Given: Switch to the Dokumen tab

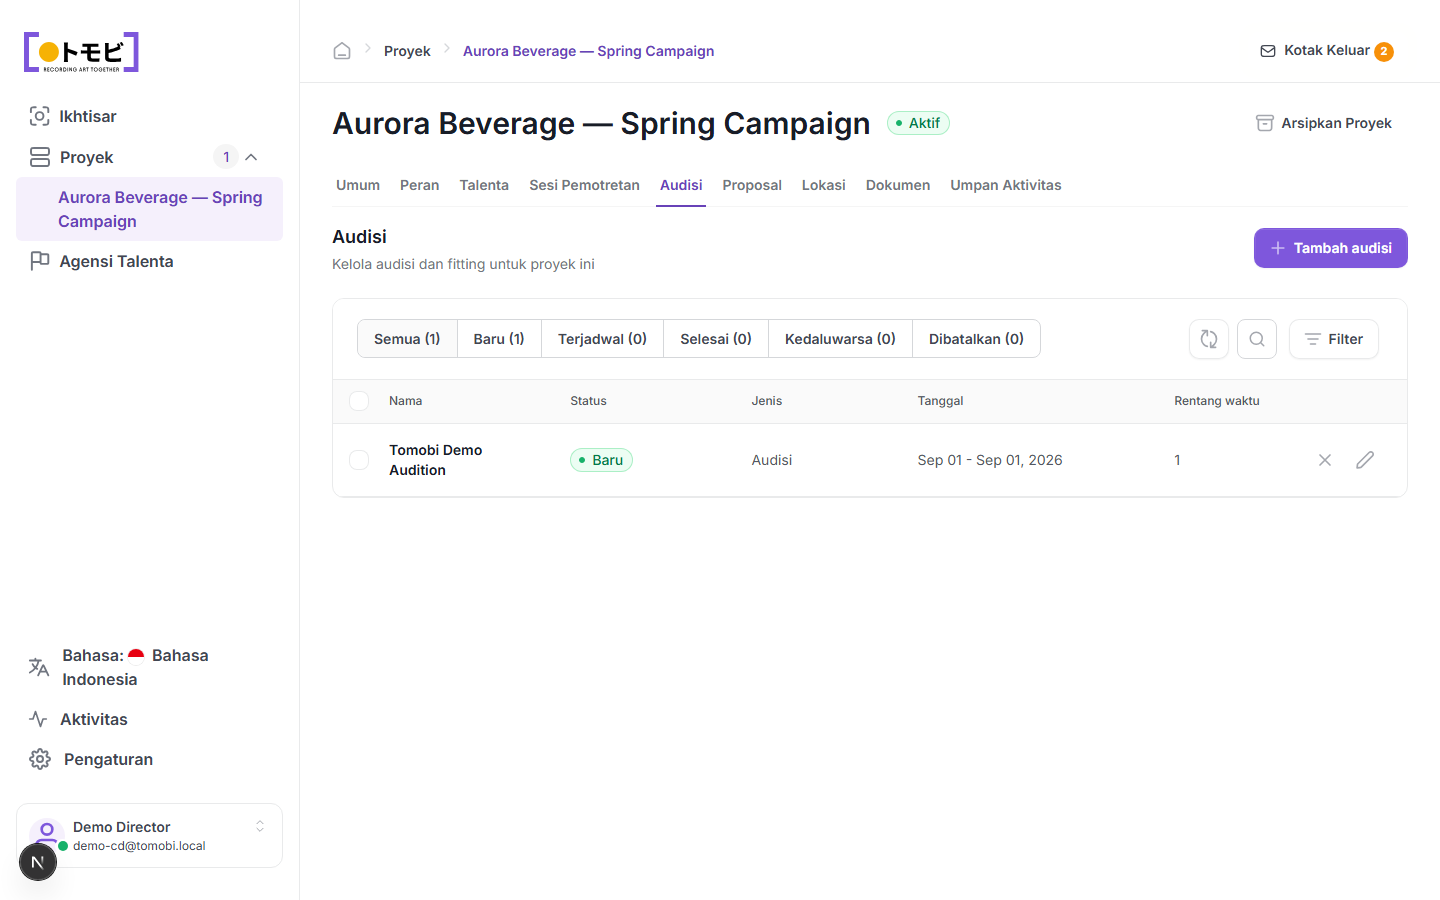Looking at the screenshot, I should (898, 185).
